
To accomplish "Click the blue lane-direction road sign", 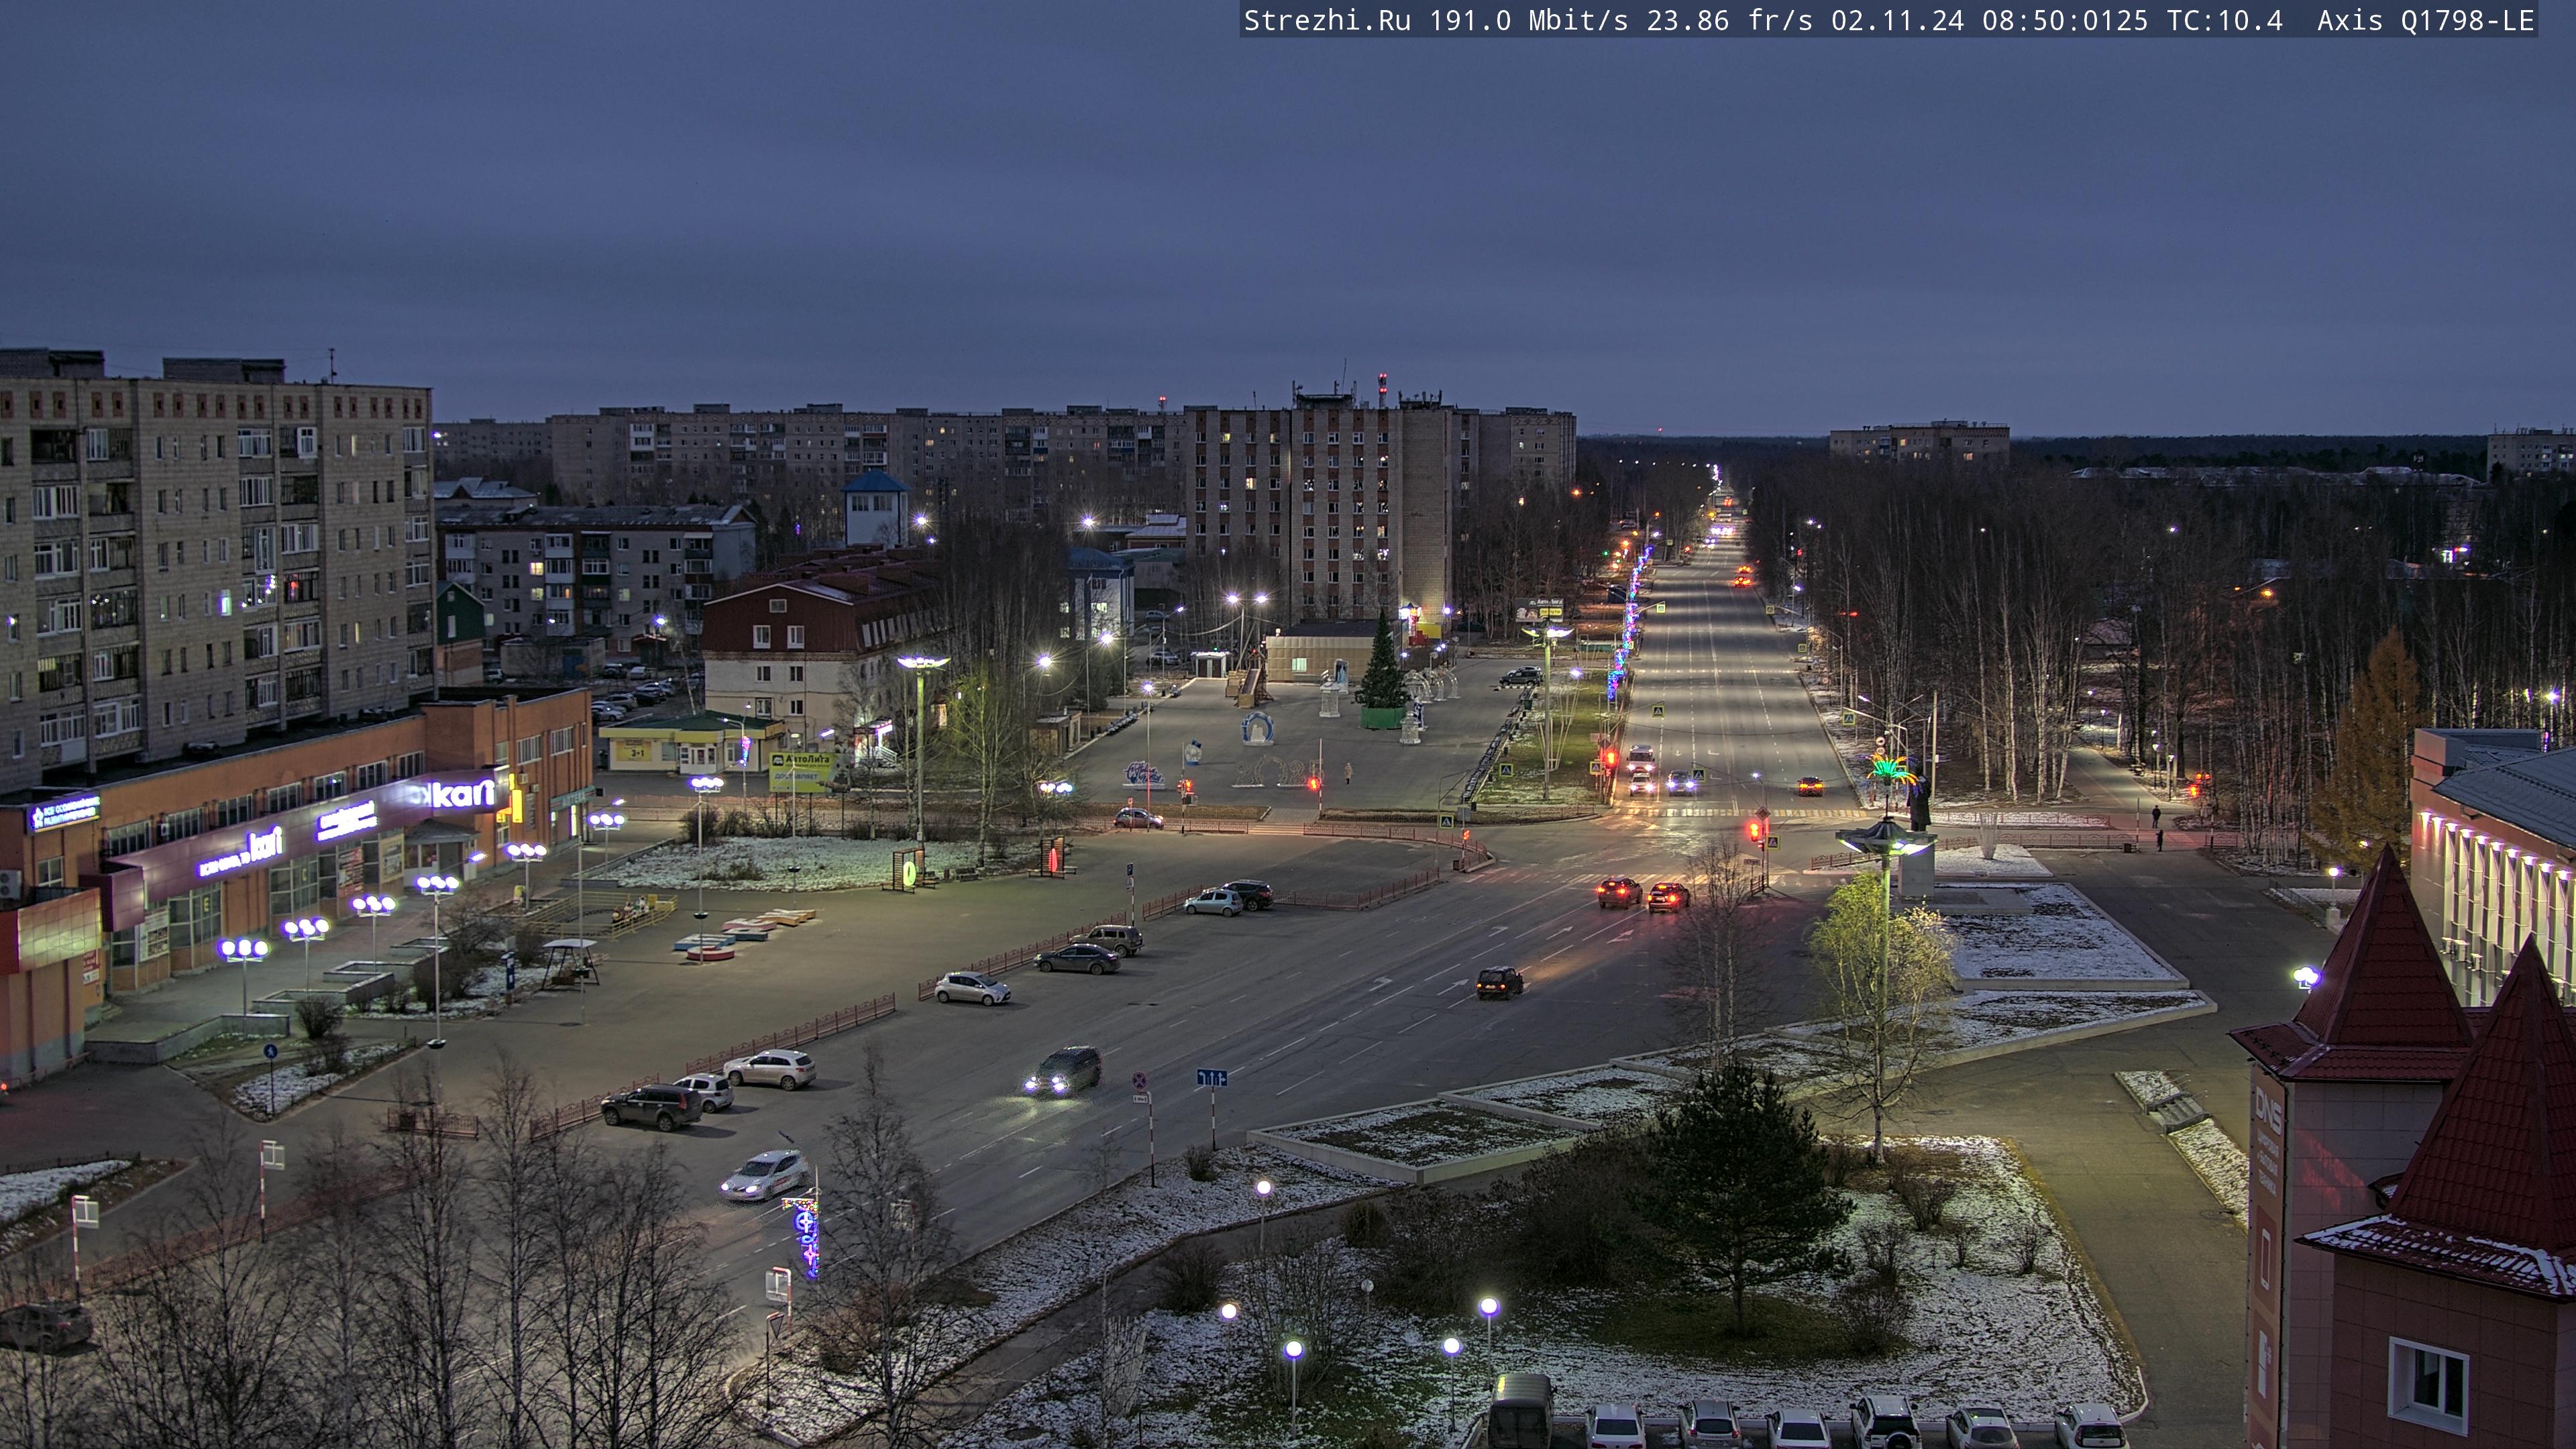I will click(x=1211, y=1077).
